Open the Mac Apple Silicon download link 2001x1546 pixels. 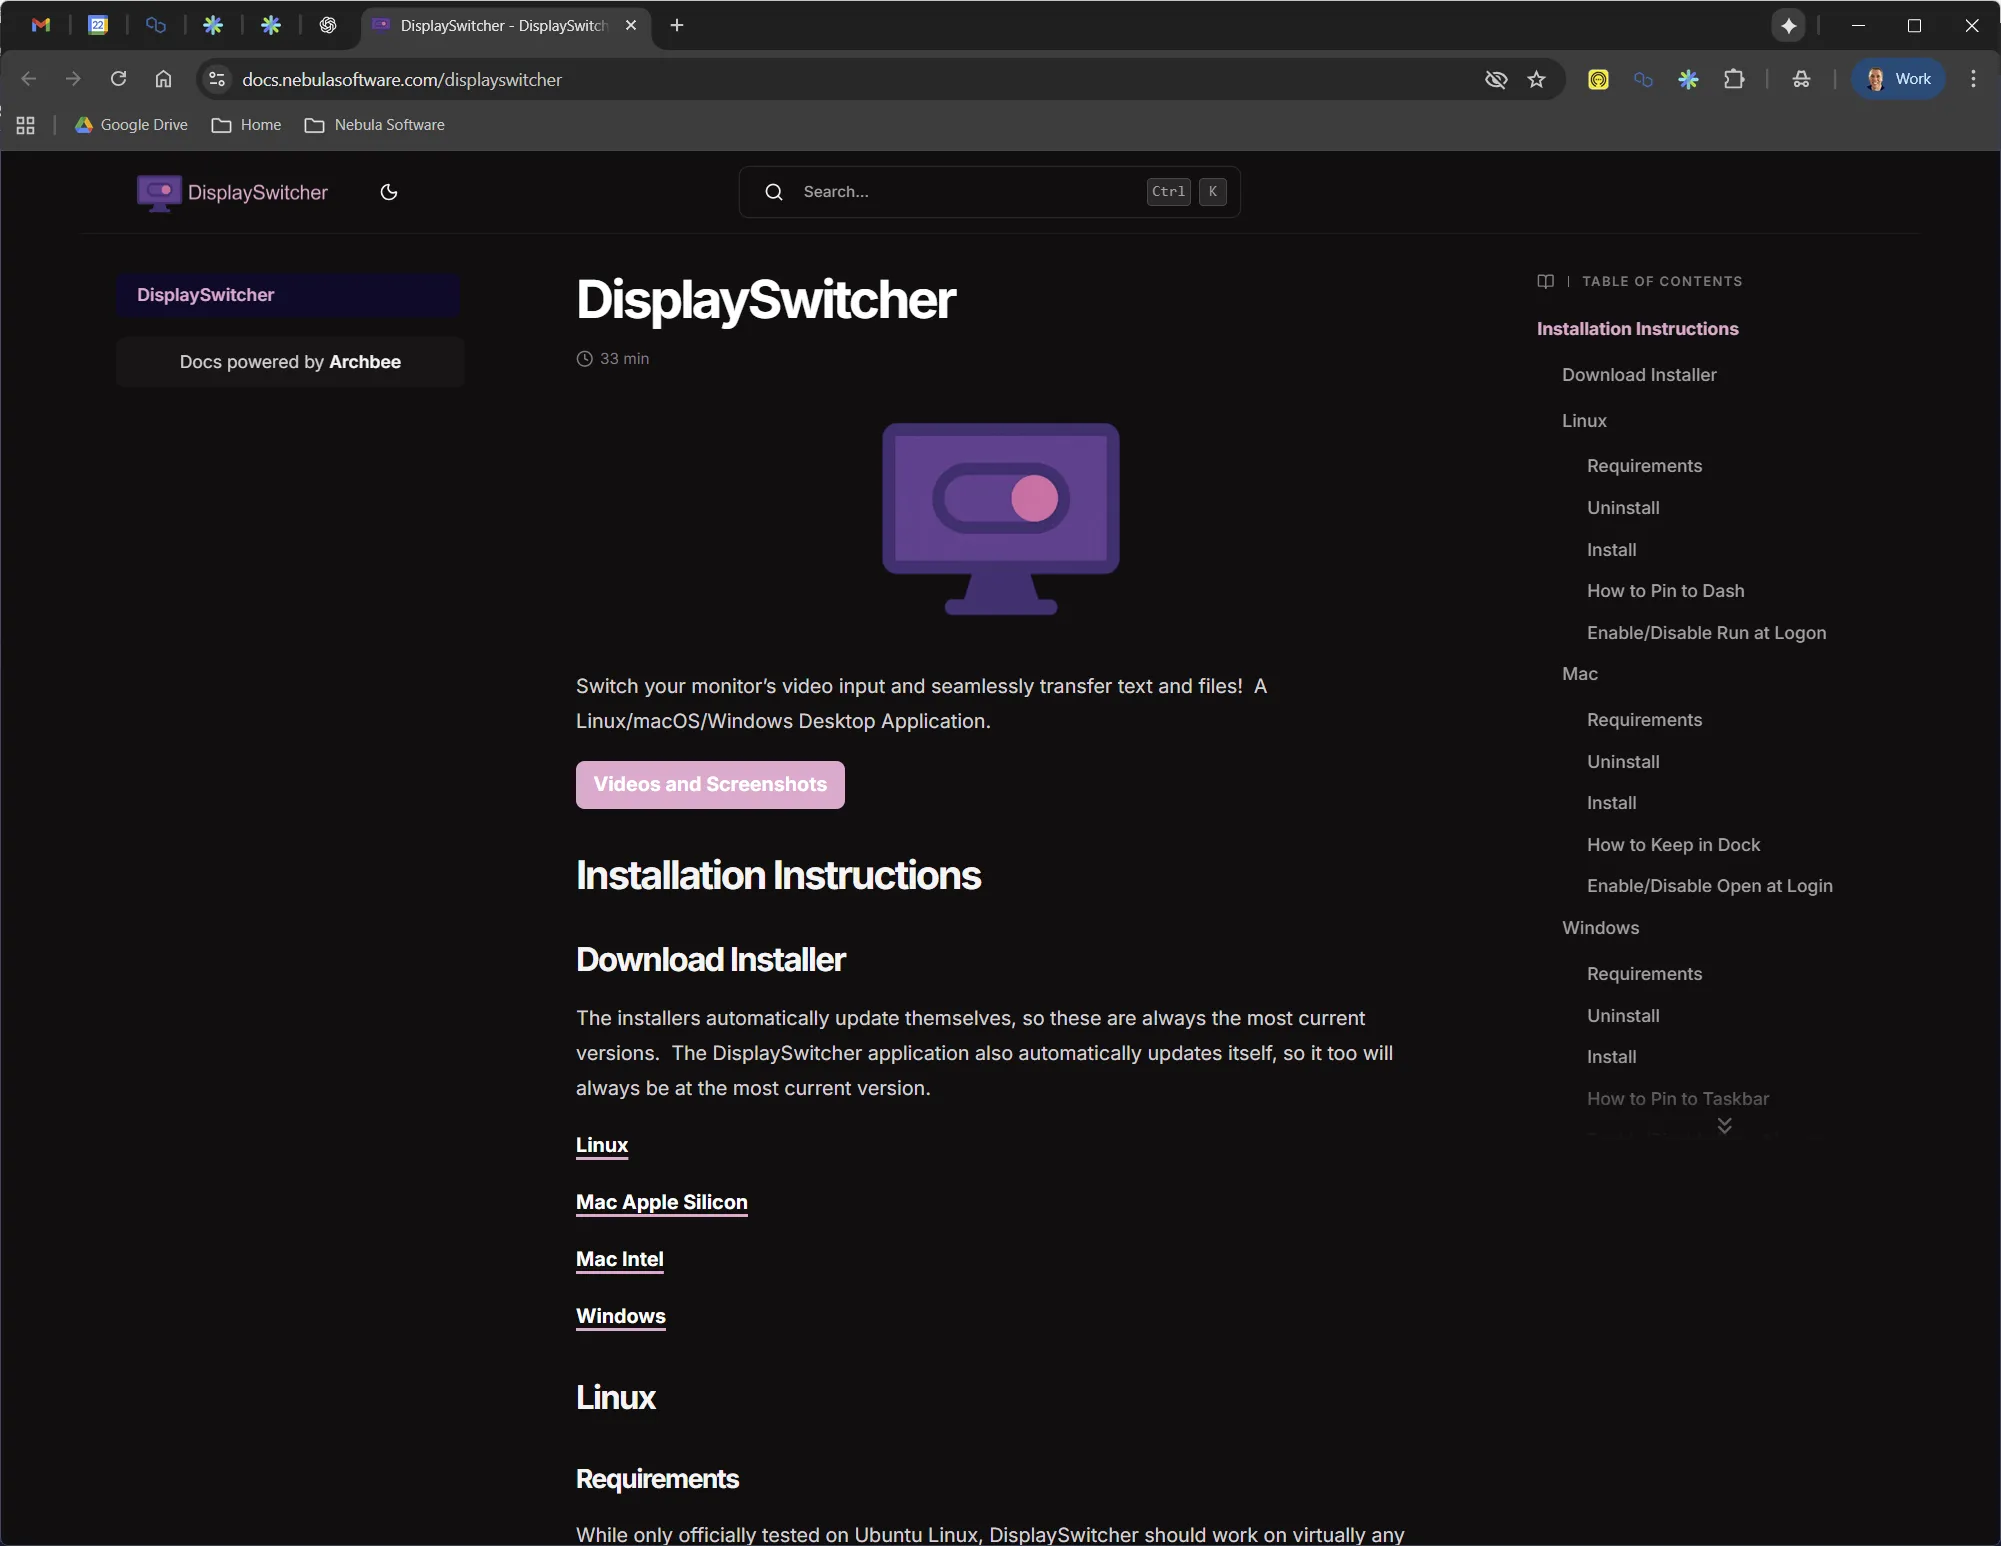662,1202
